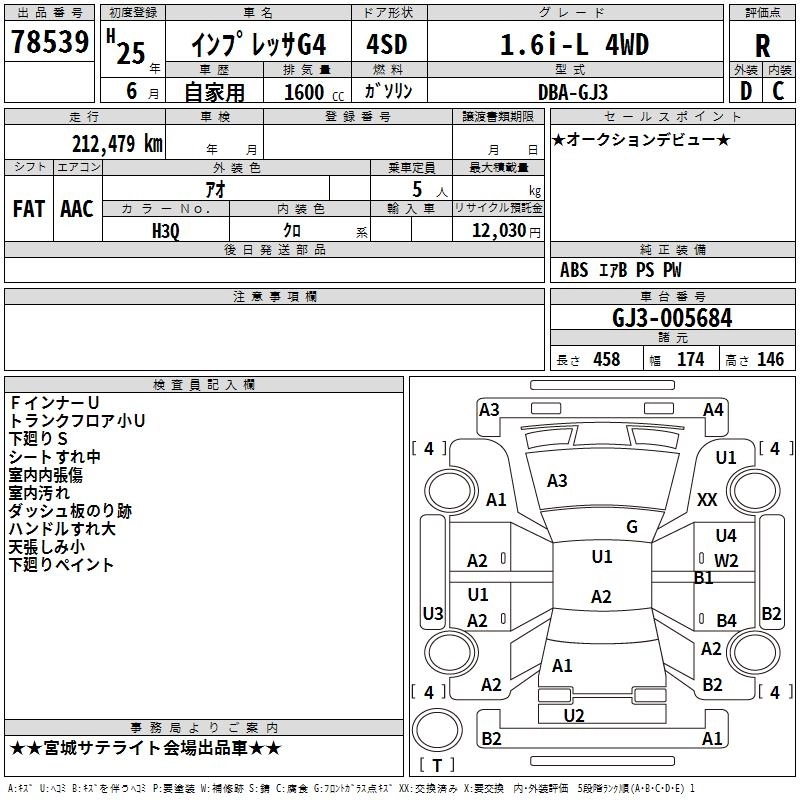The height and width of the screenshot is (800, 800).
Task: Select the evaluation score R
Action: 762,46
